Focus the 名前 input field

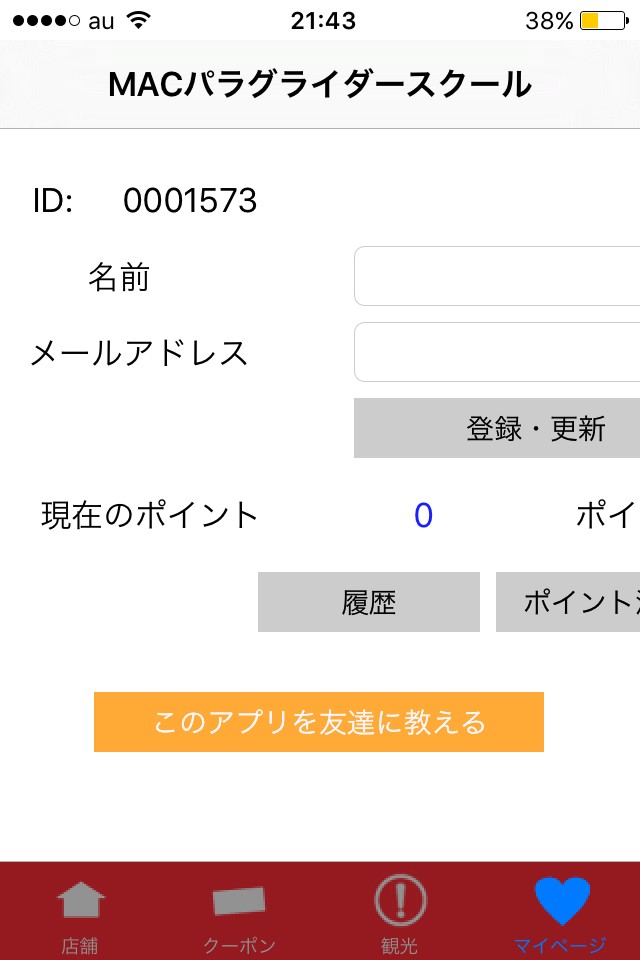click(x=497, y=276)
